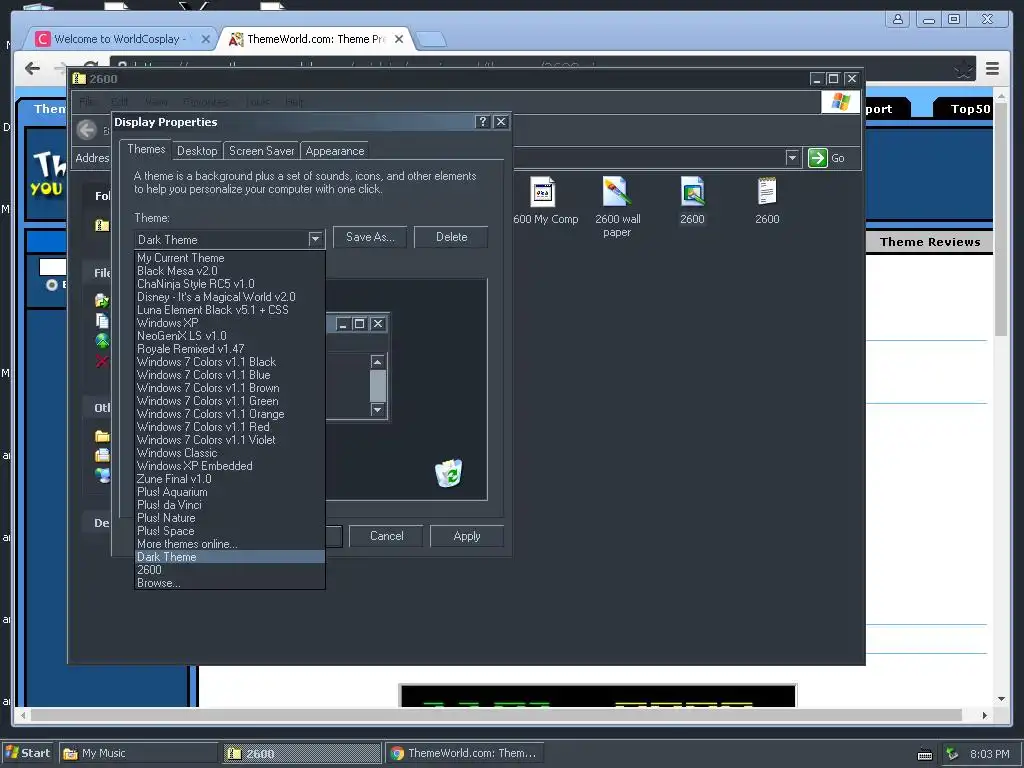Image resolution: width=1024 pixels, height=768 pixels.
Task: Choose 'Windows Classic' from theme list
Action: (x=230, y=453)
